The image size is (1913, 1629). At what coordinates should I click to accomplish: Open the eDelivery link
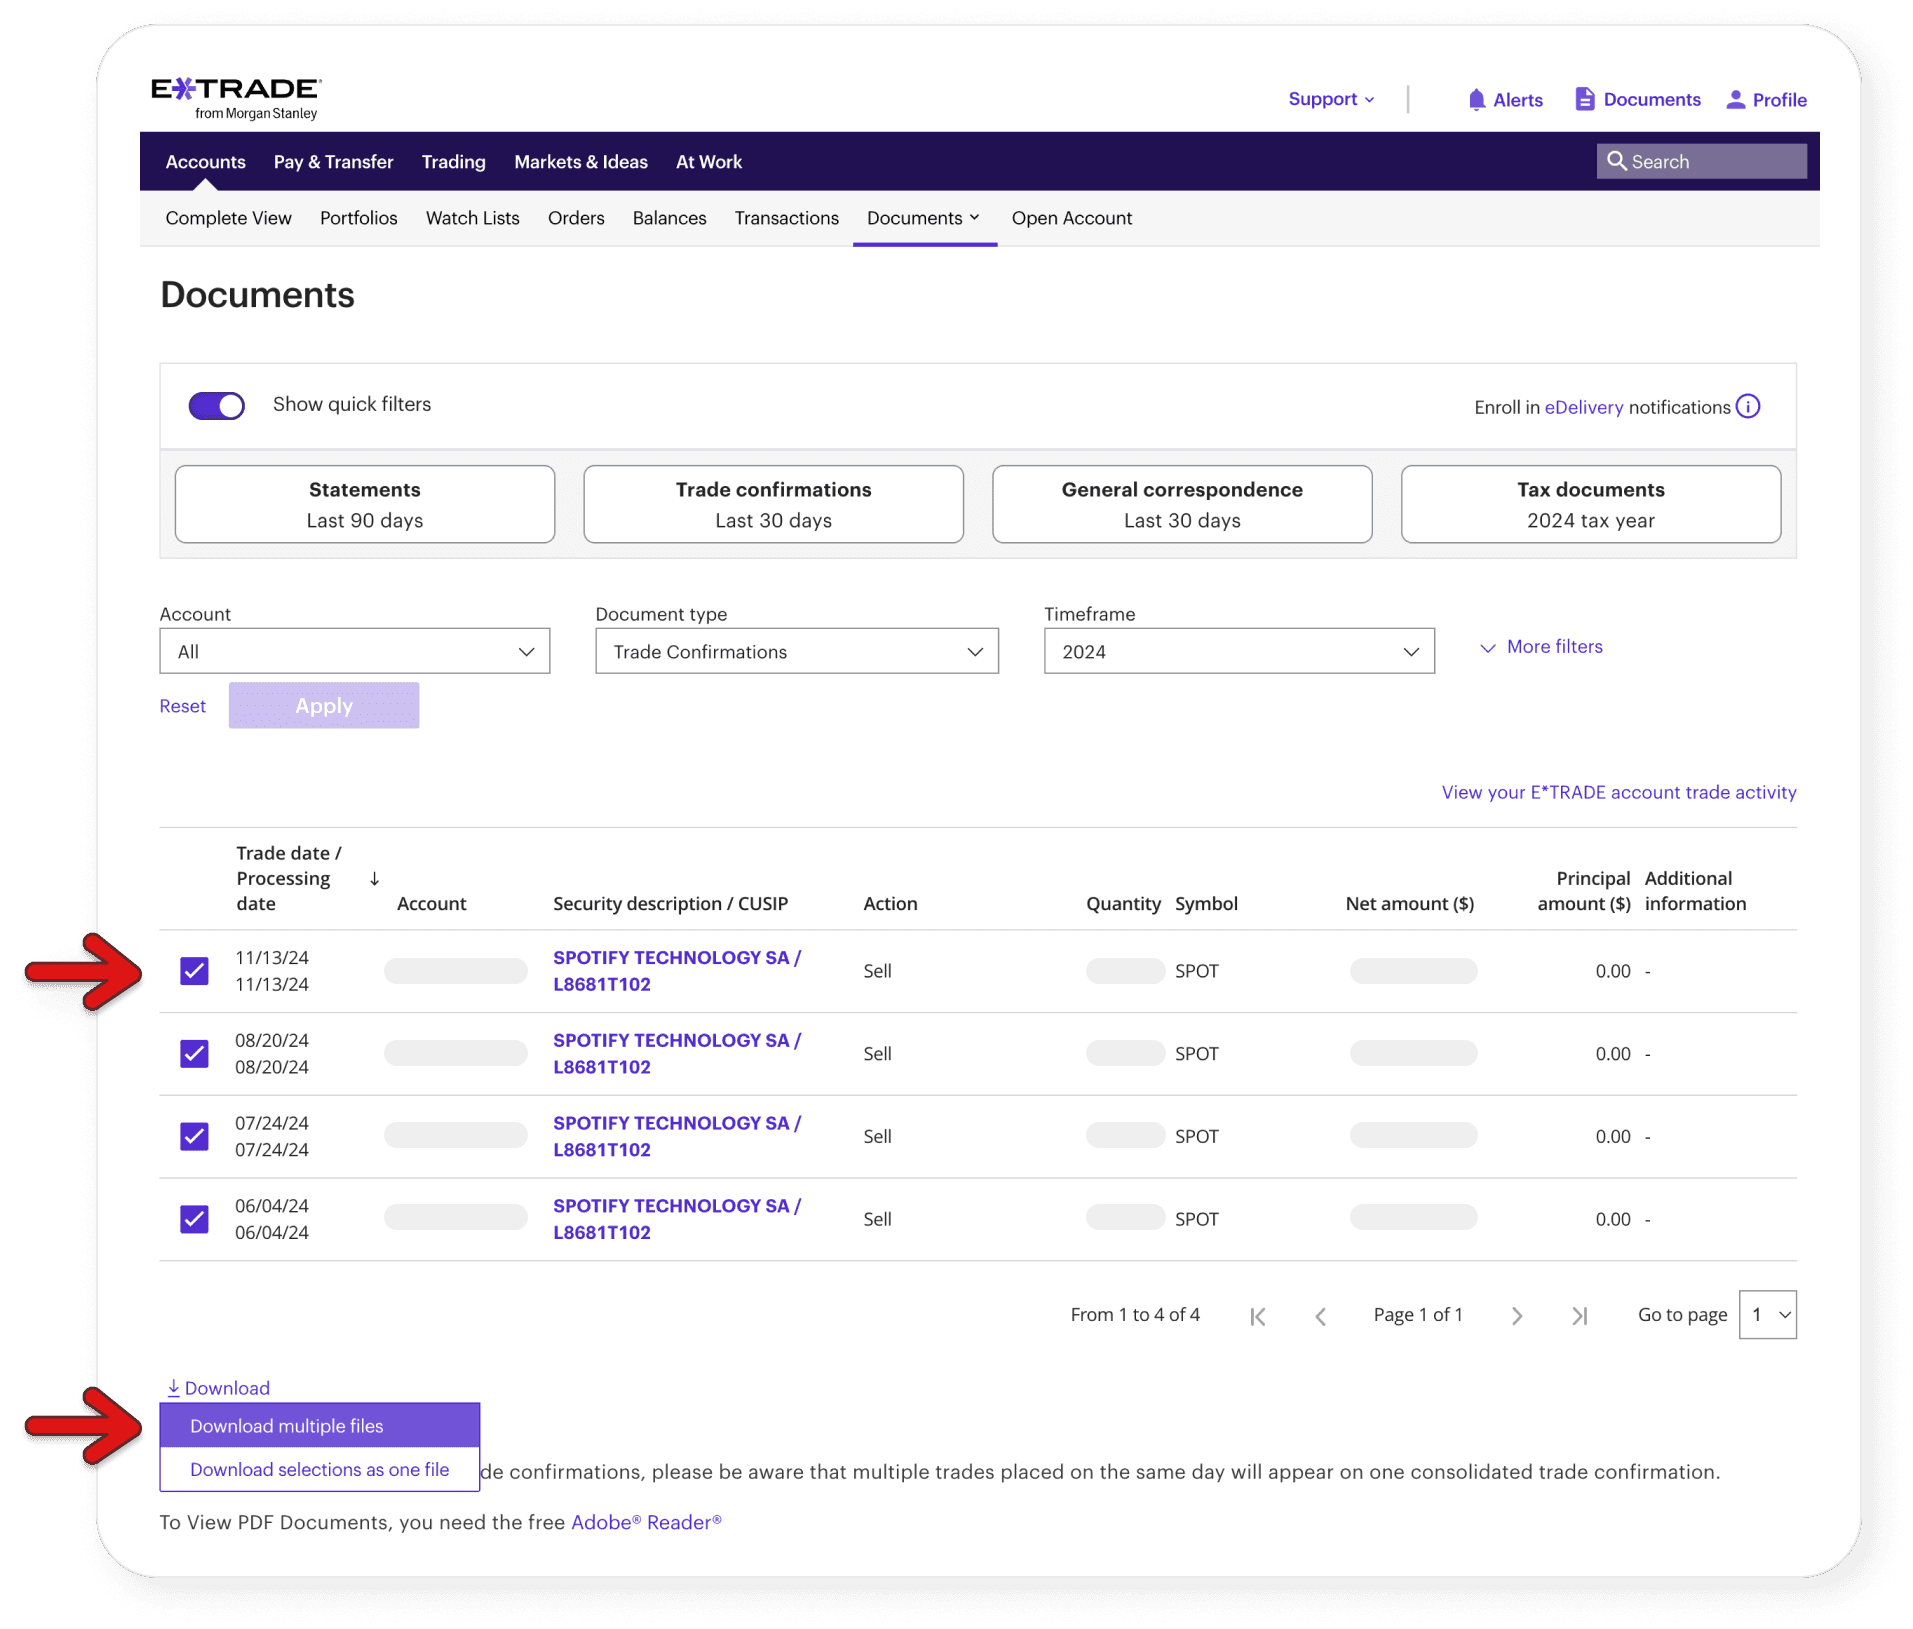(1584, 407)
